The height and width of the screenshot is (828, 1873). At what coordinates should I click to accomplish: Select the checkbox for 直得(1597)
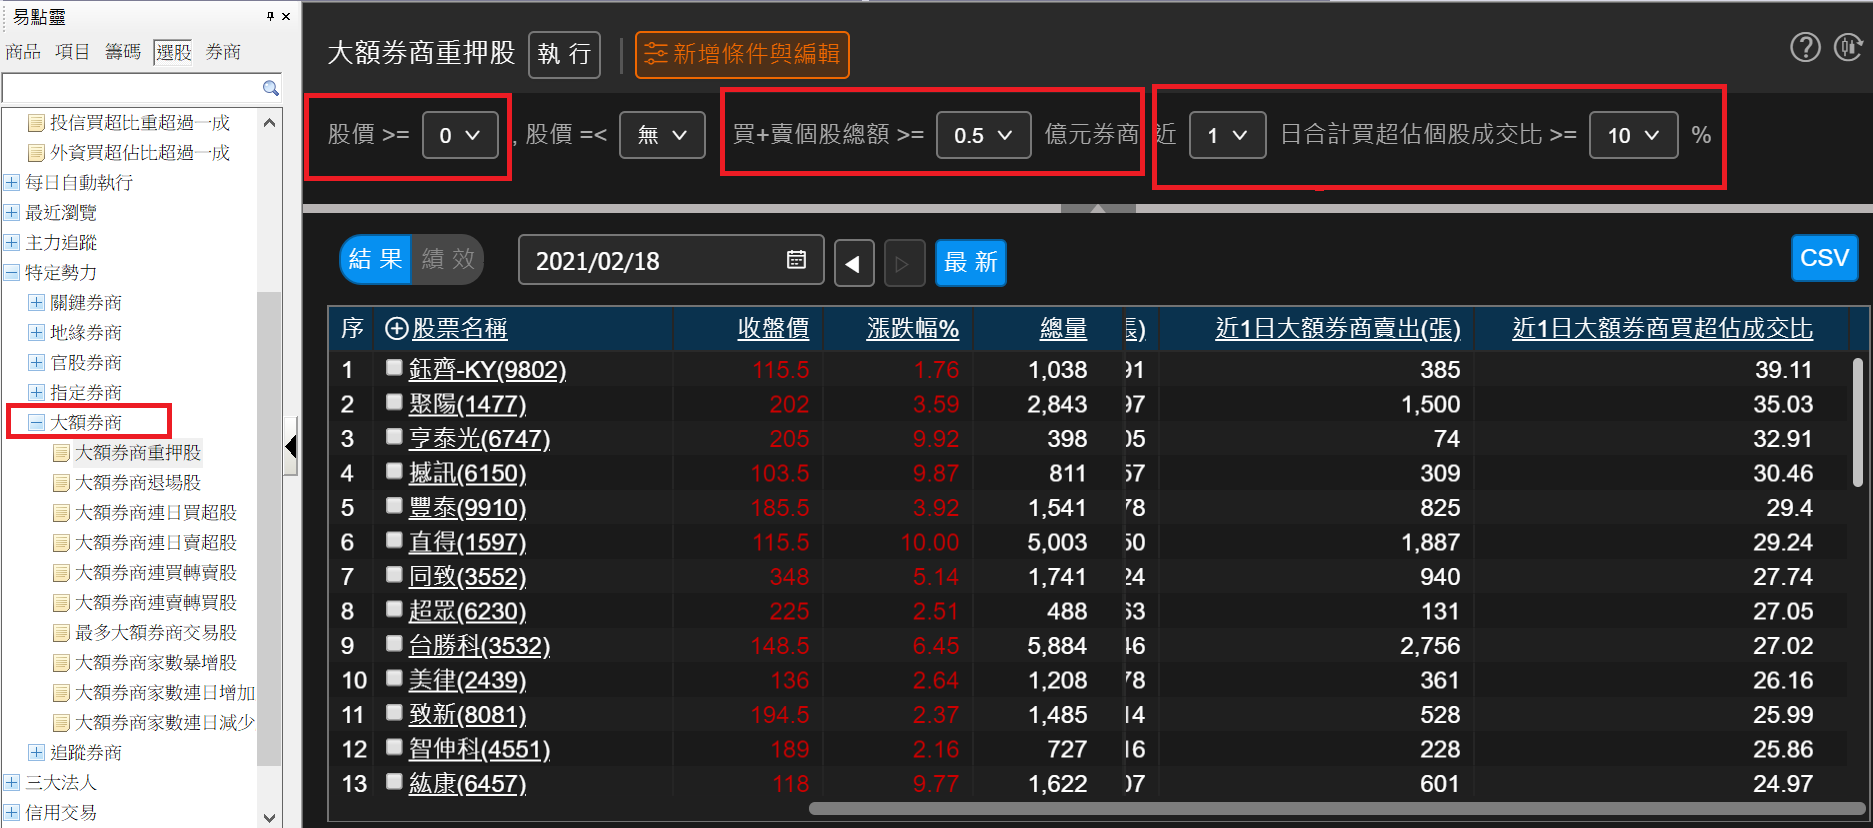[x=394, y=541]
